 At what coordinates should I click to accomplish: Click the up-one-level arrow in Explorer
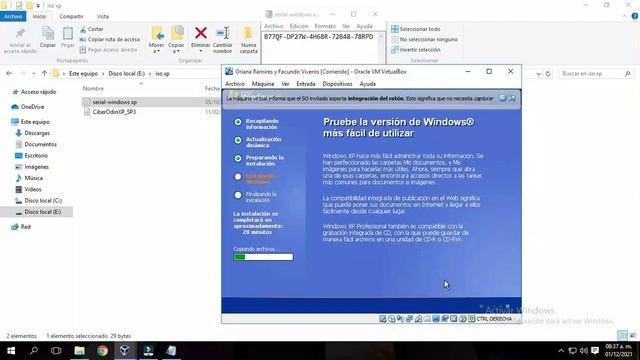pos(44,73)
